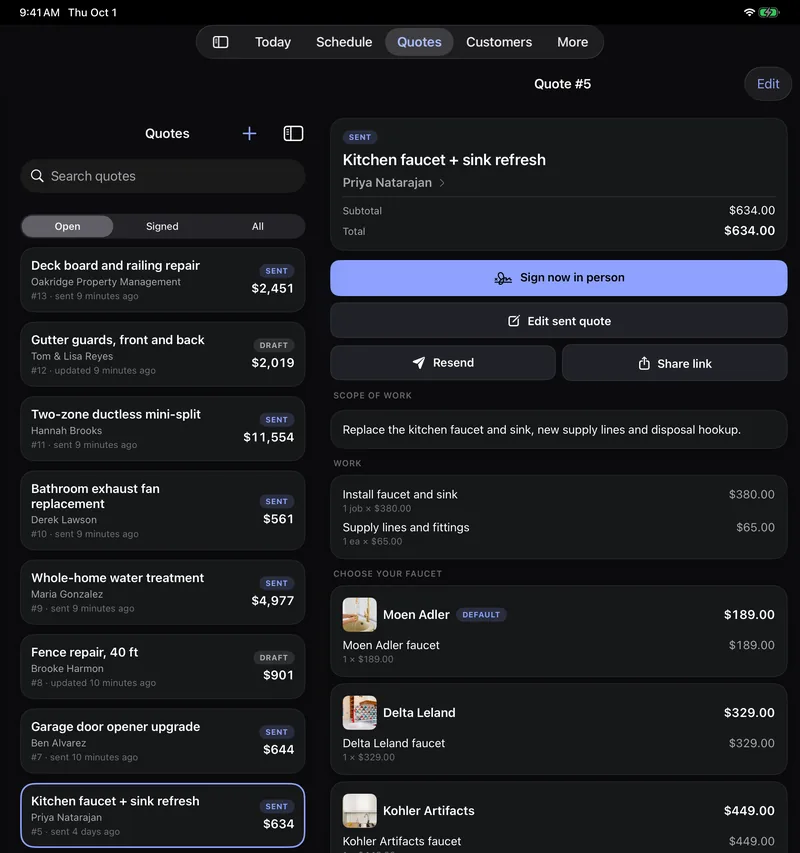Tap the signature icon on Sign button
This screenshot has width=800, height=853.
pyautogui.click(x=503, y=278)
